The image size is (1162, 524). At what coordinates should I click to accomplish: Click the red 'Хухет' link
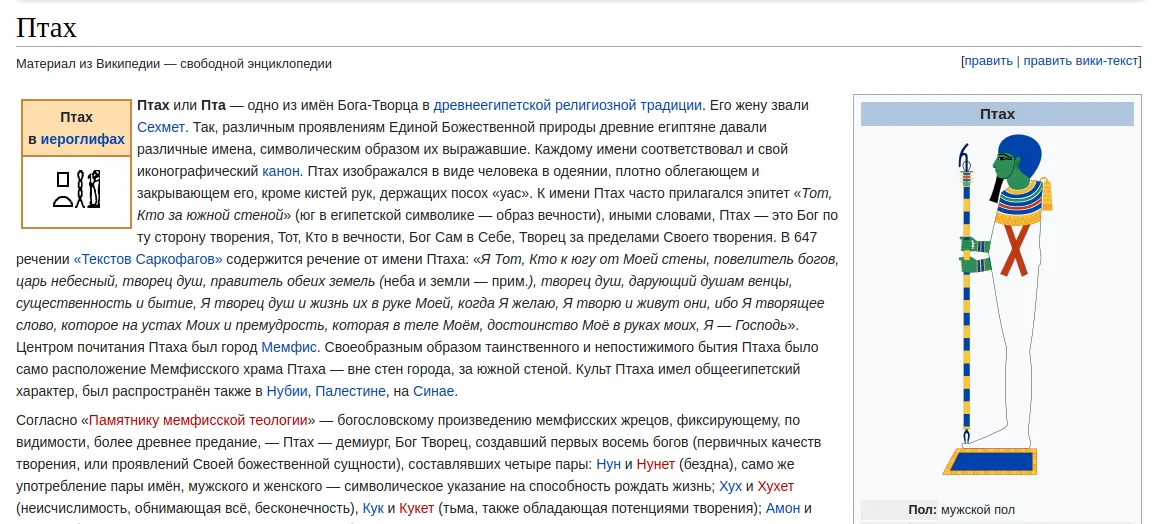tap(776, 486)
